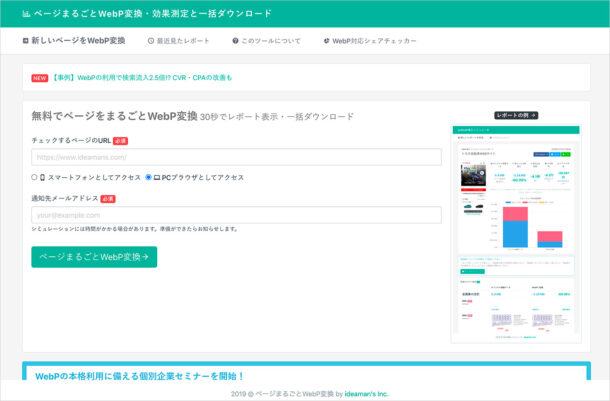Open the 最近見たレポート tab
This screenshot has width=610, height=401.
pyautogui.click(x=184, y=41)
